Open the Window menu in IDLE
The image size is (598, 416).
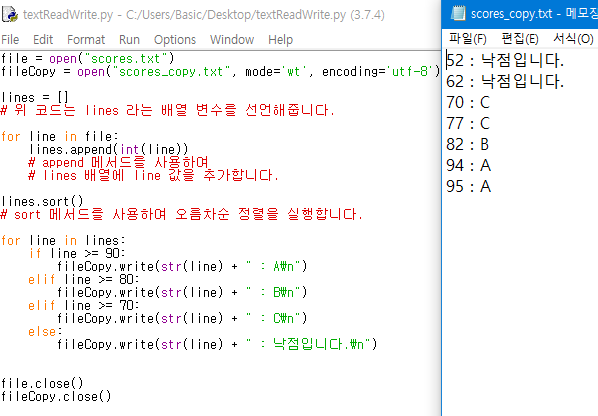[x=232, y=40]
